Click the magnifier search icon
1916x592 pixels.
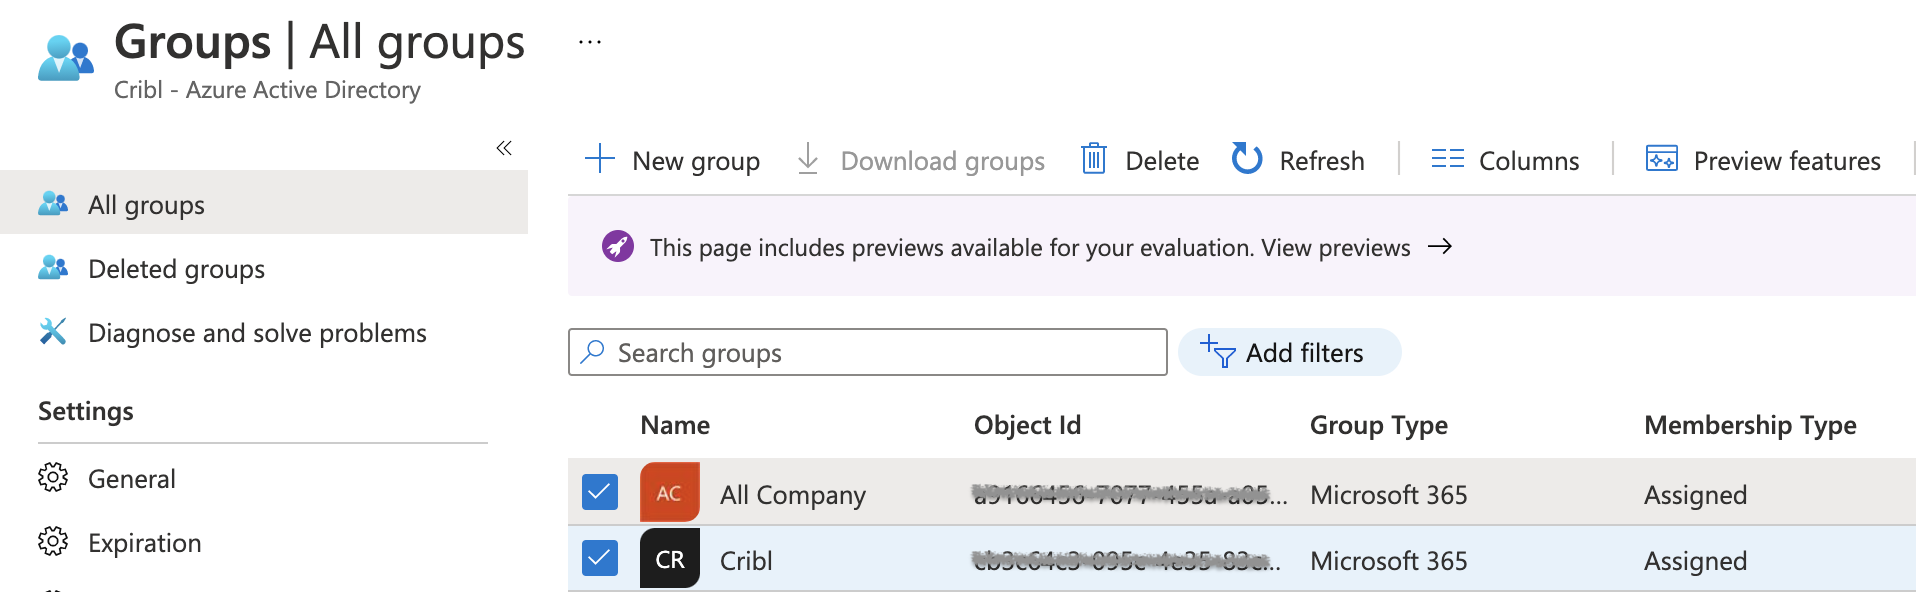[593, 351]
